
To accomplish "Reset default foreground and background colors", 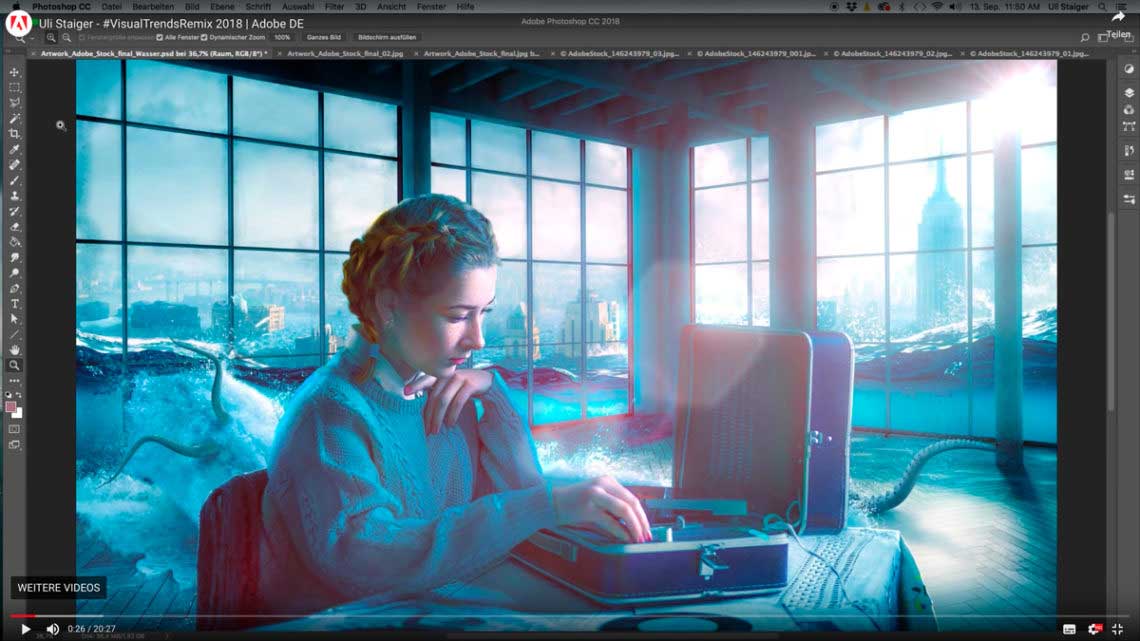I will click(9, 395).
